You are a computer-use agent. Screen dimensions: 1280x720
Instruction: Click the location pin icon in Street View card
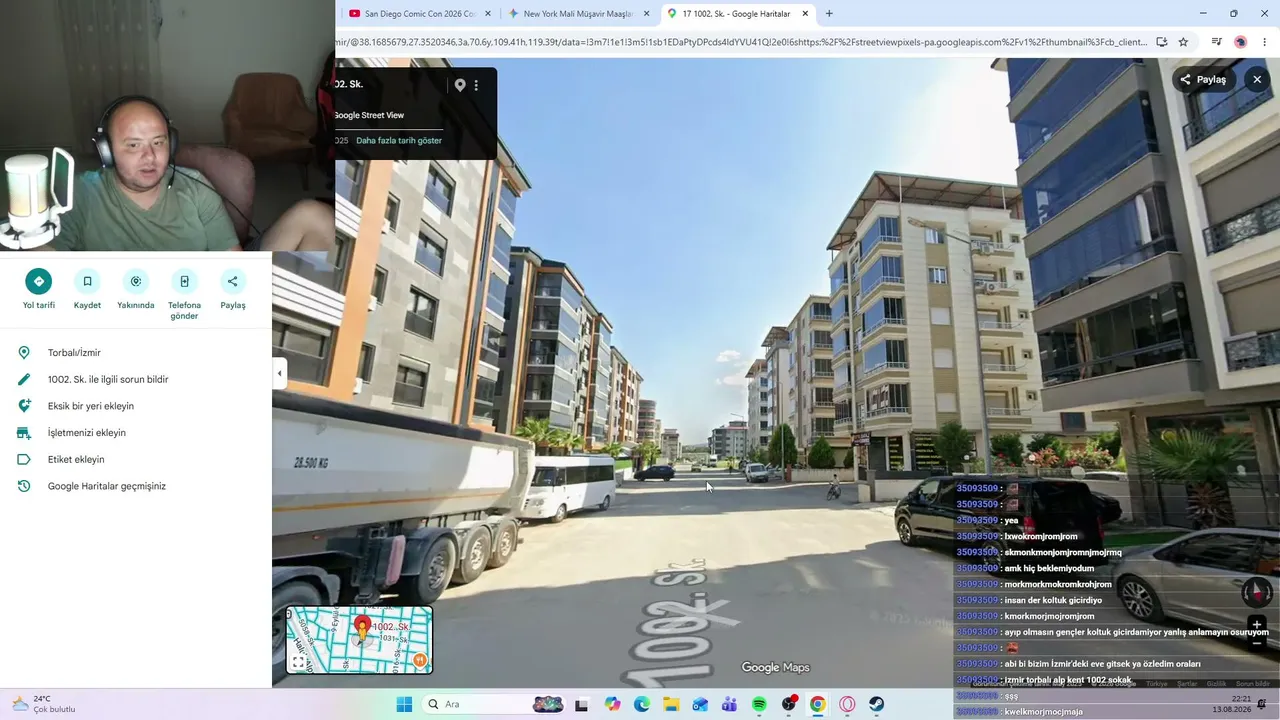pos(460,85)
